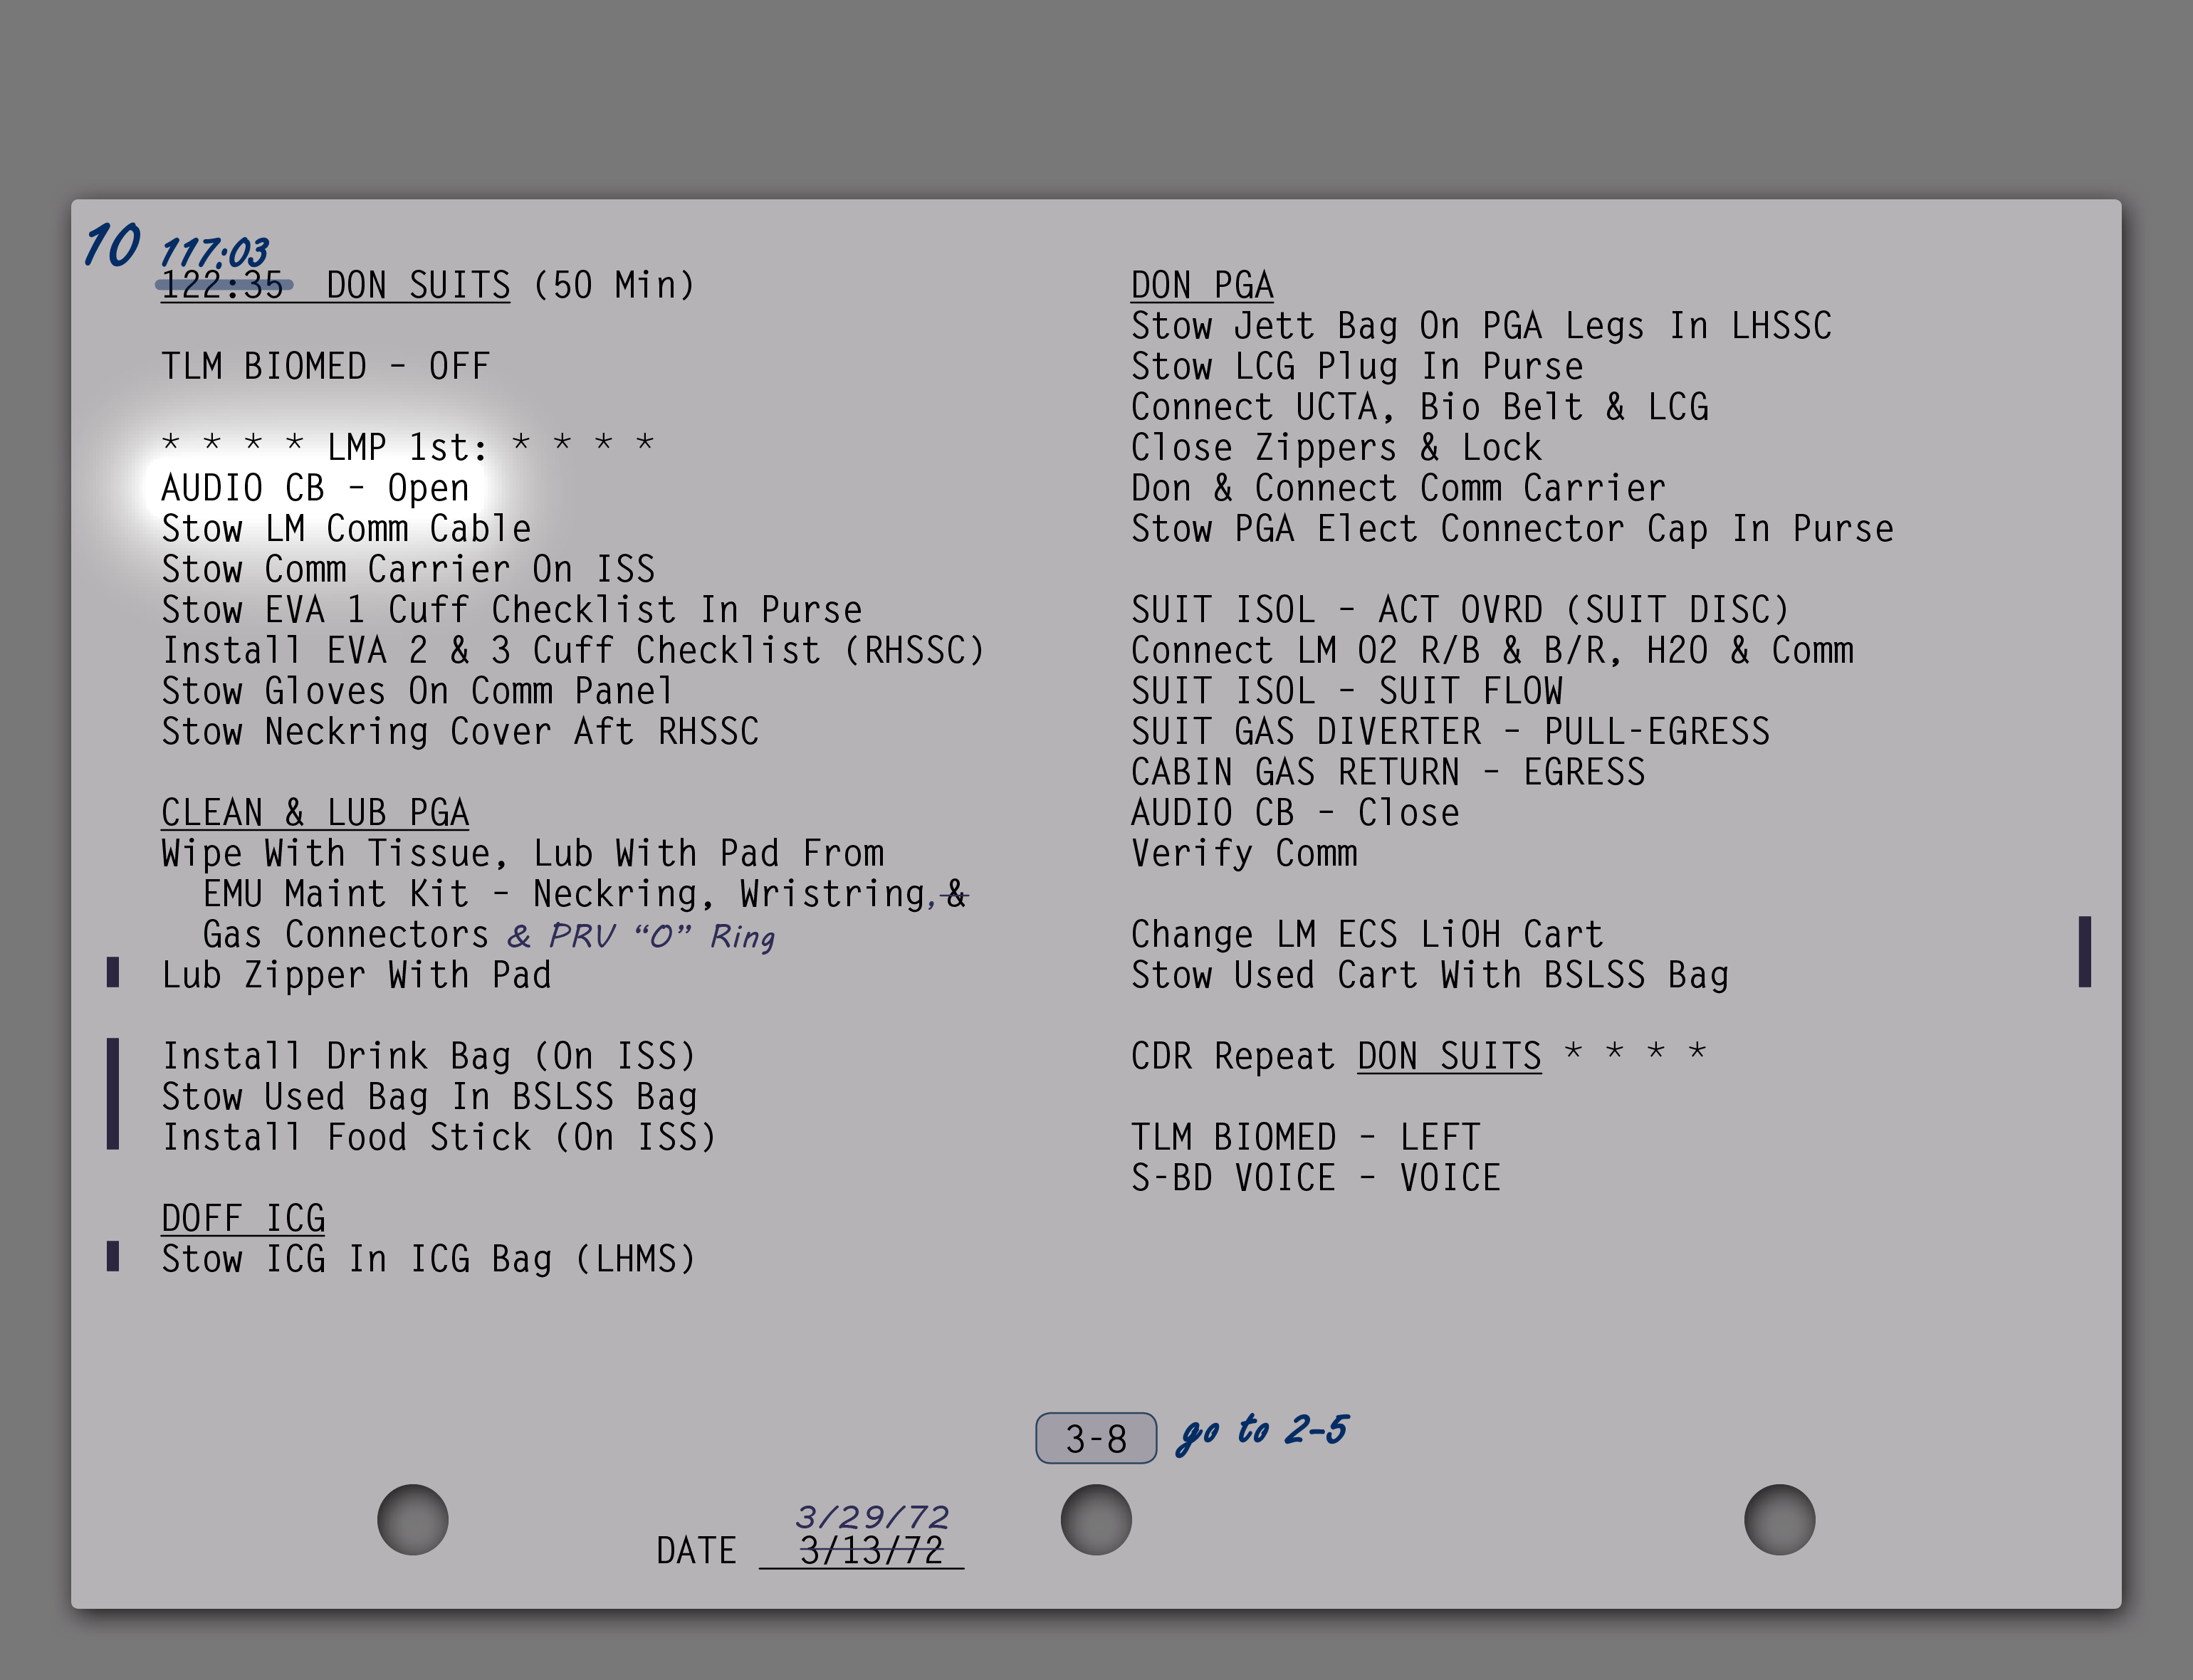
Task: Click the handwritten 117:03 time annotation
Action: (x=214, y=252)
